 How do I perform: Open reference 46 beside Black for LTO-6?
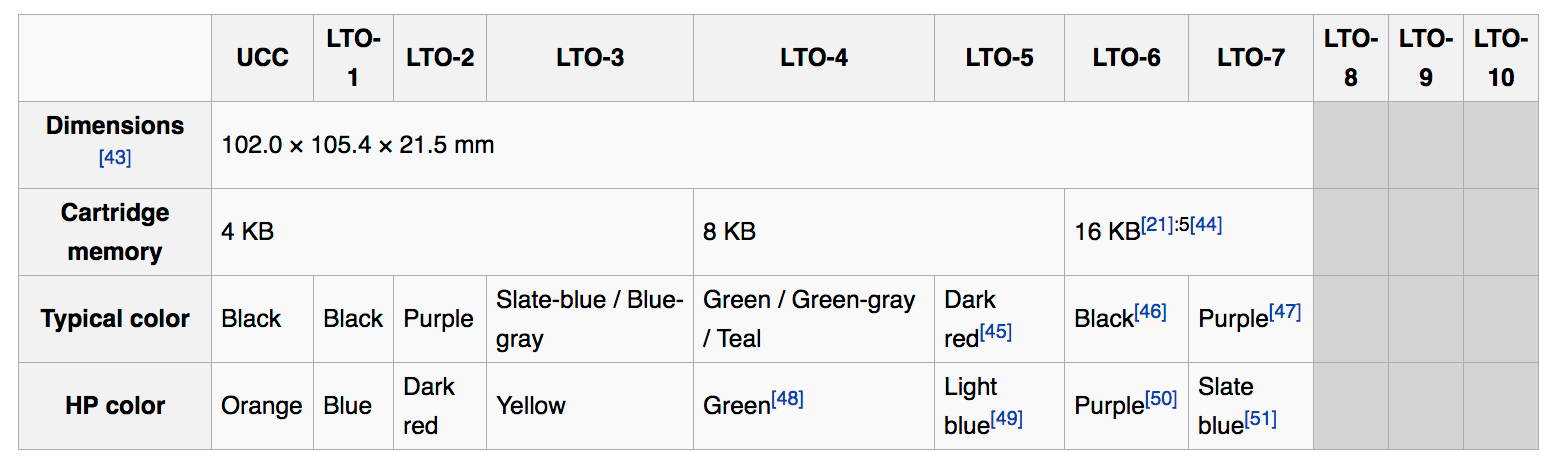click(1150, 312)
